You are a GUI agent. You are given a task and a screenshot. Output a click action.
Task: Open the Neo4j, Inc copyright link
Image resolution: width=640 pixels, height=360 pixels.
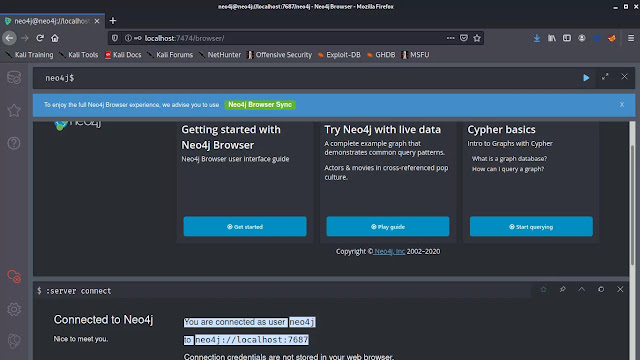click(x=389, y=251)
